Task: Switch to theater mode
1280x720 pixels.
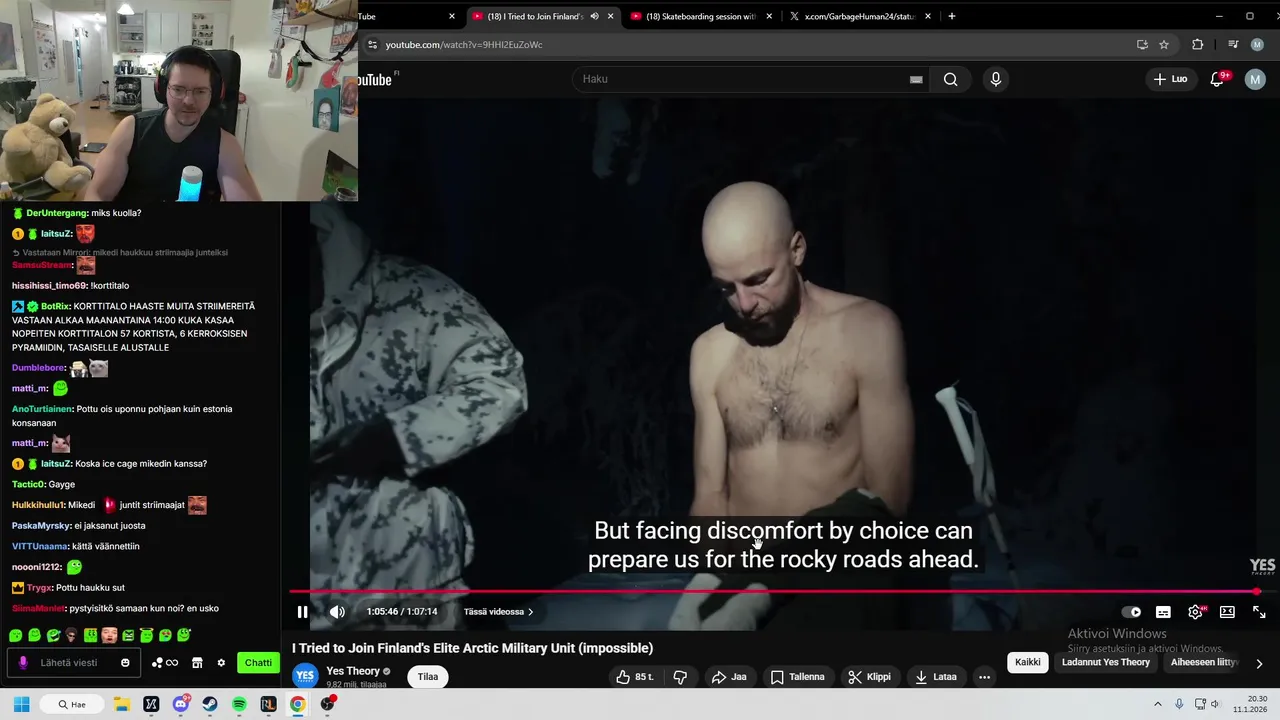Action: pyautogui.click(x=1227, y=612)
